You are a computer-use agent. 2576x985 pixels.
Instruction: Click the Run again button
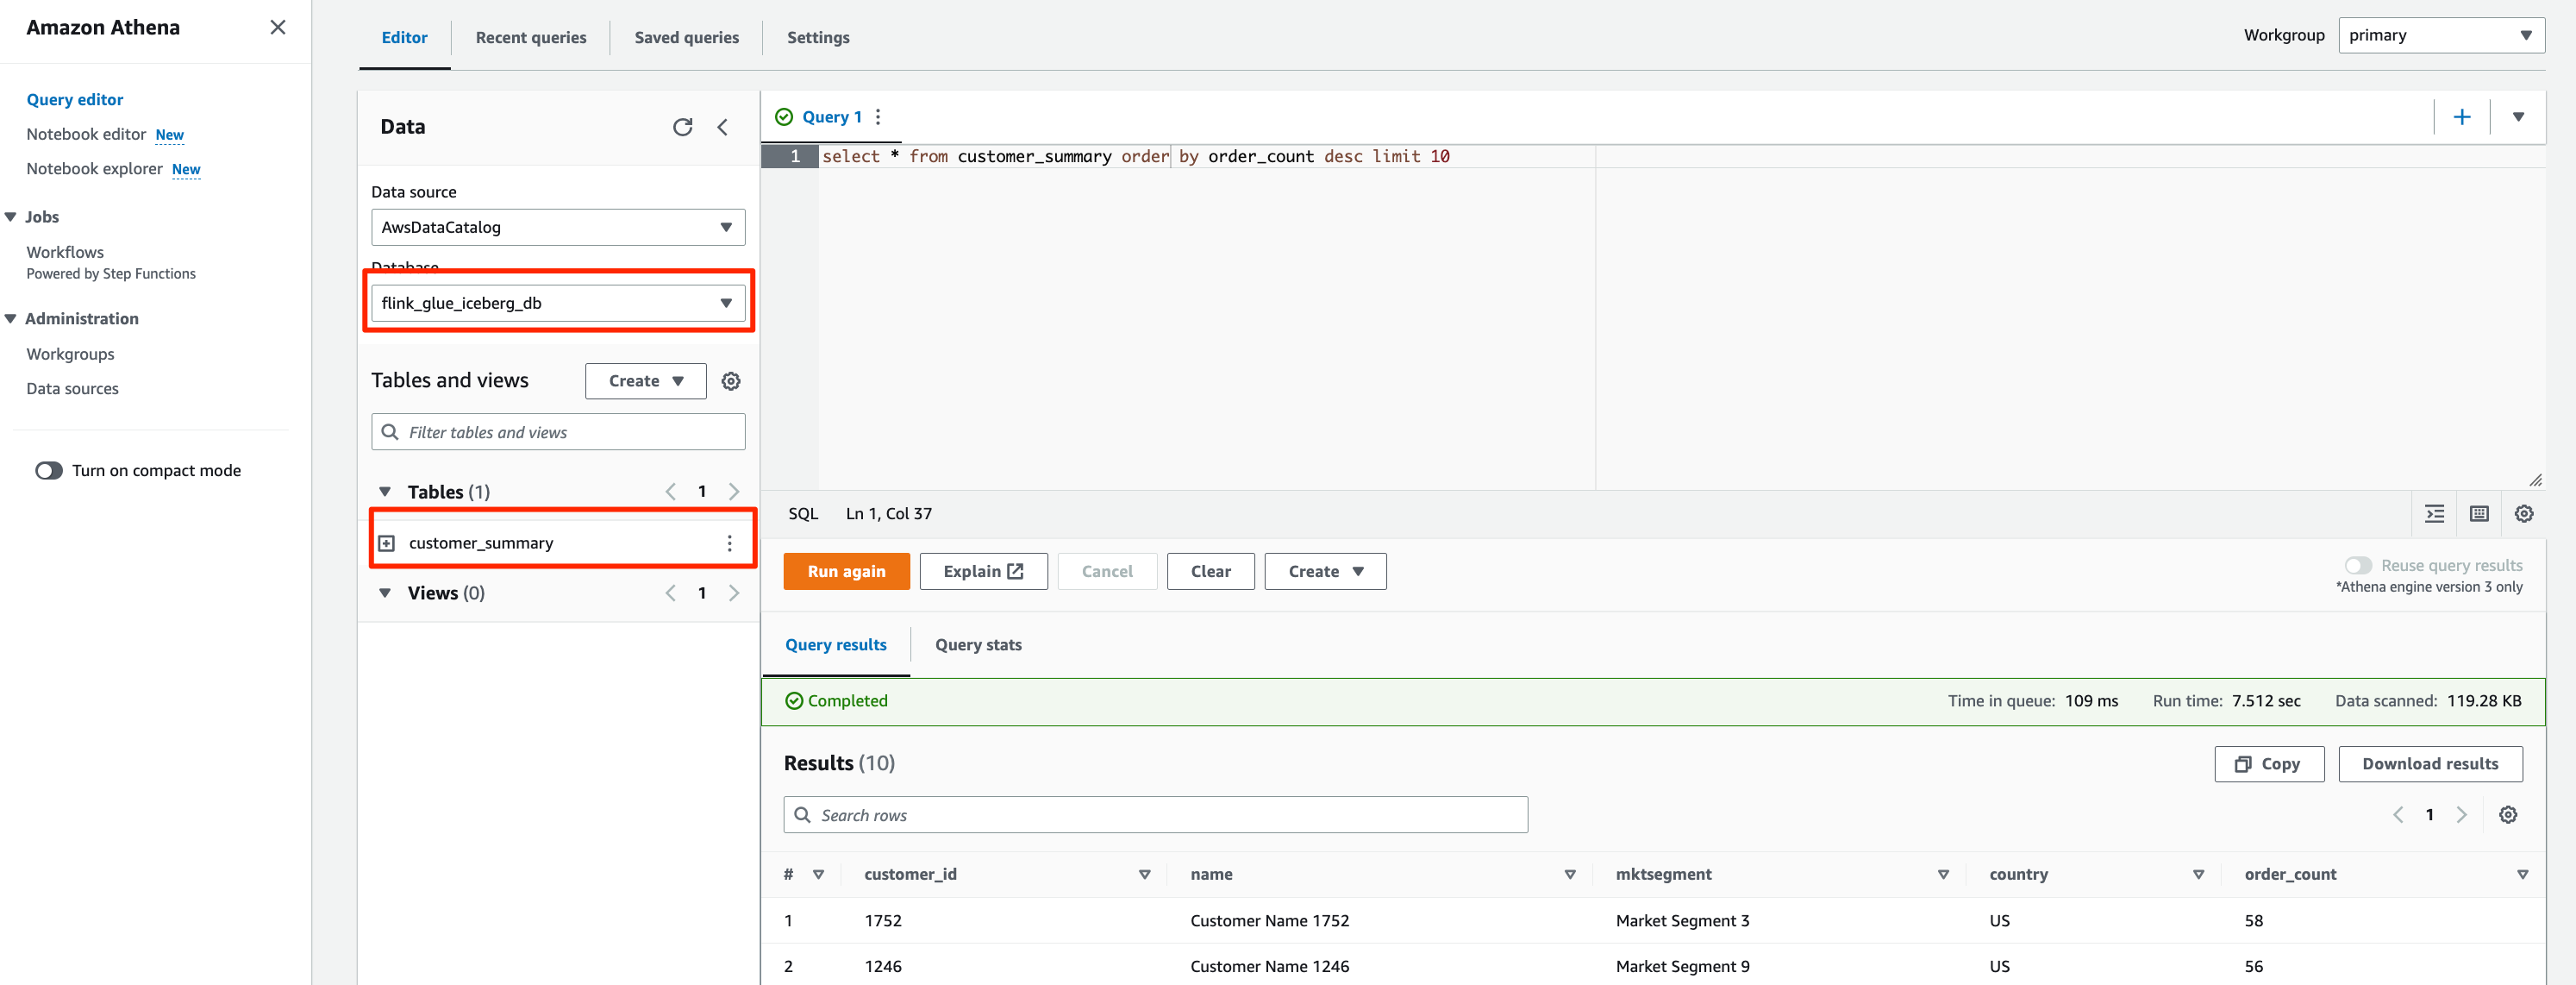[846, 571]
